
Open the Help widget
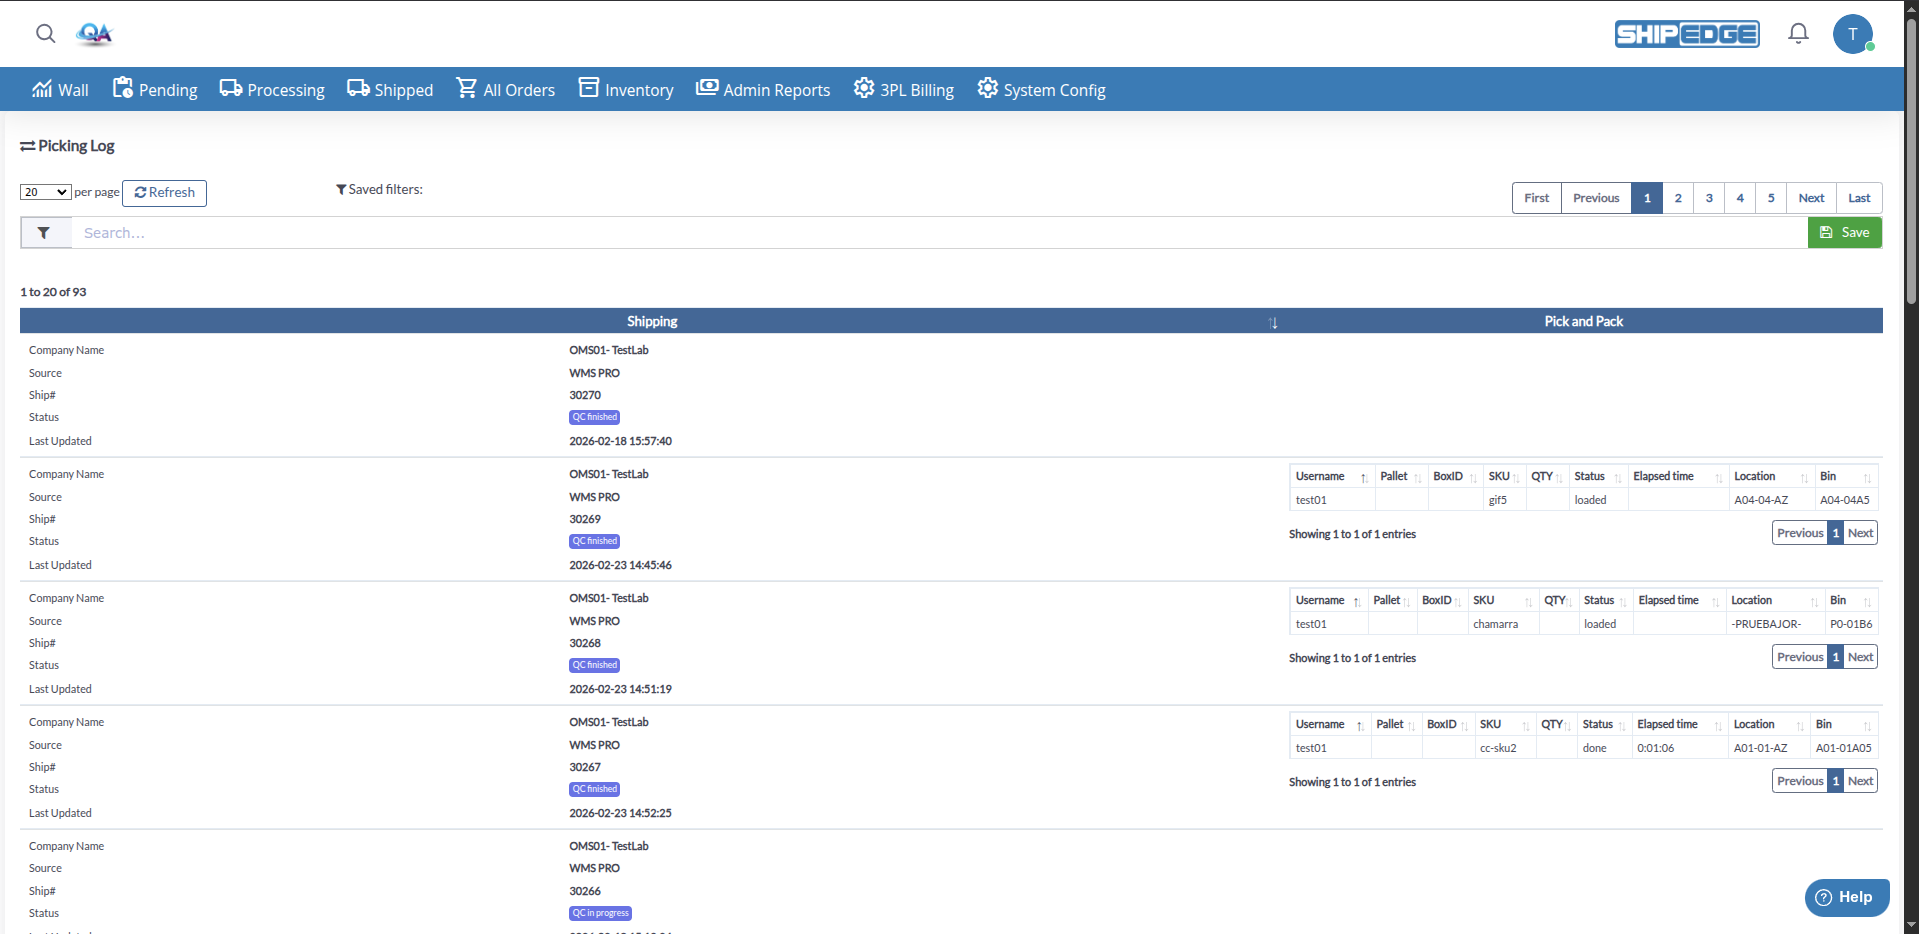point(1846,897)
